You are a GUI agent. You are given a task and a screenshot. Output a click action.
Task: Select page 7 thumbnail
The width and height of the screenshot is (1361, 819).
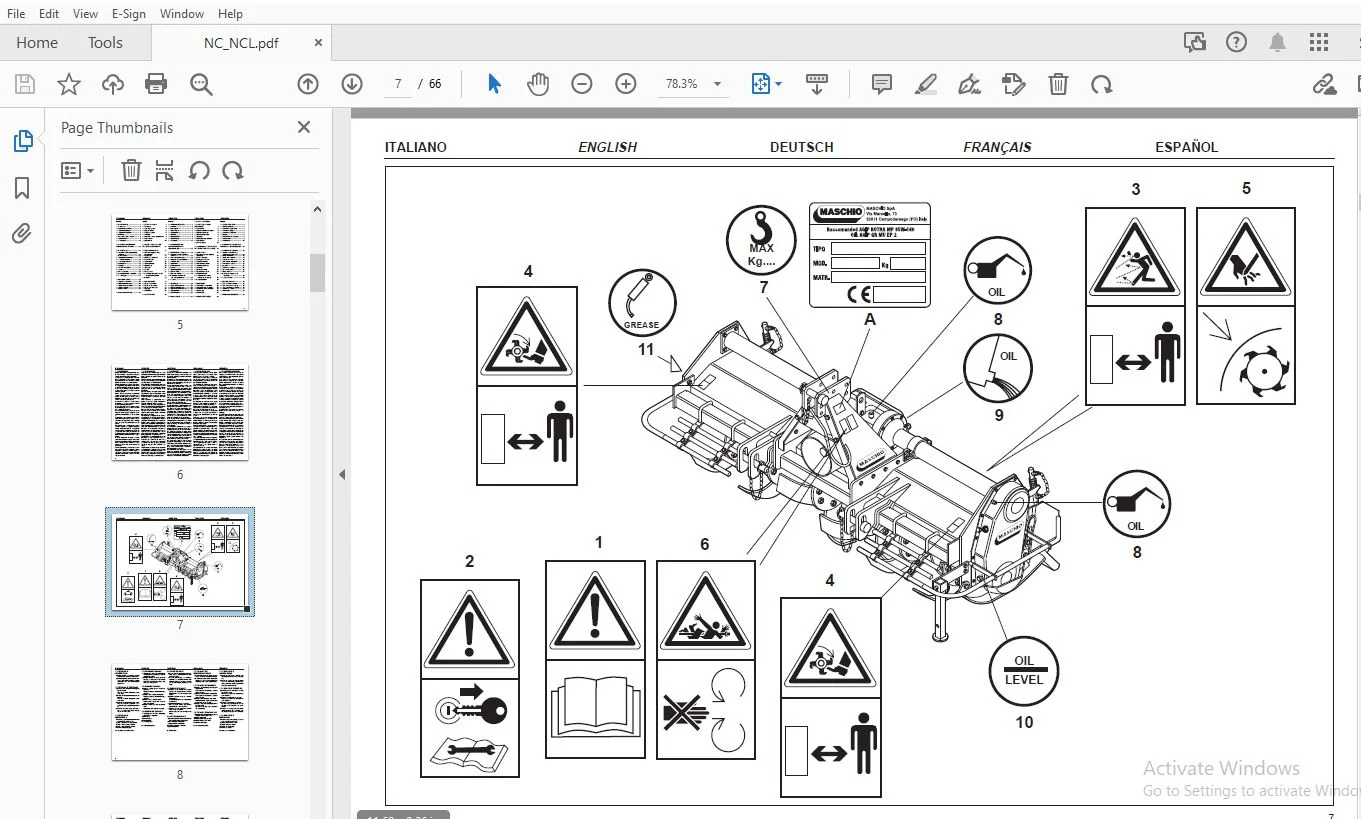pos(180,561)
